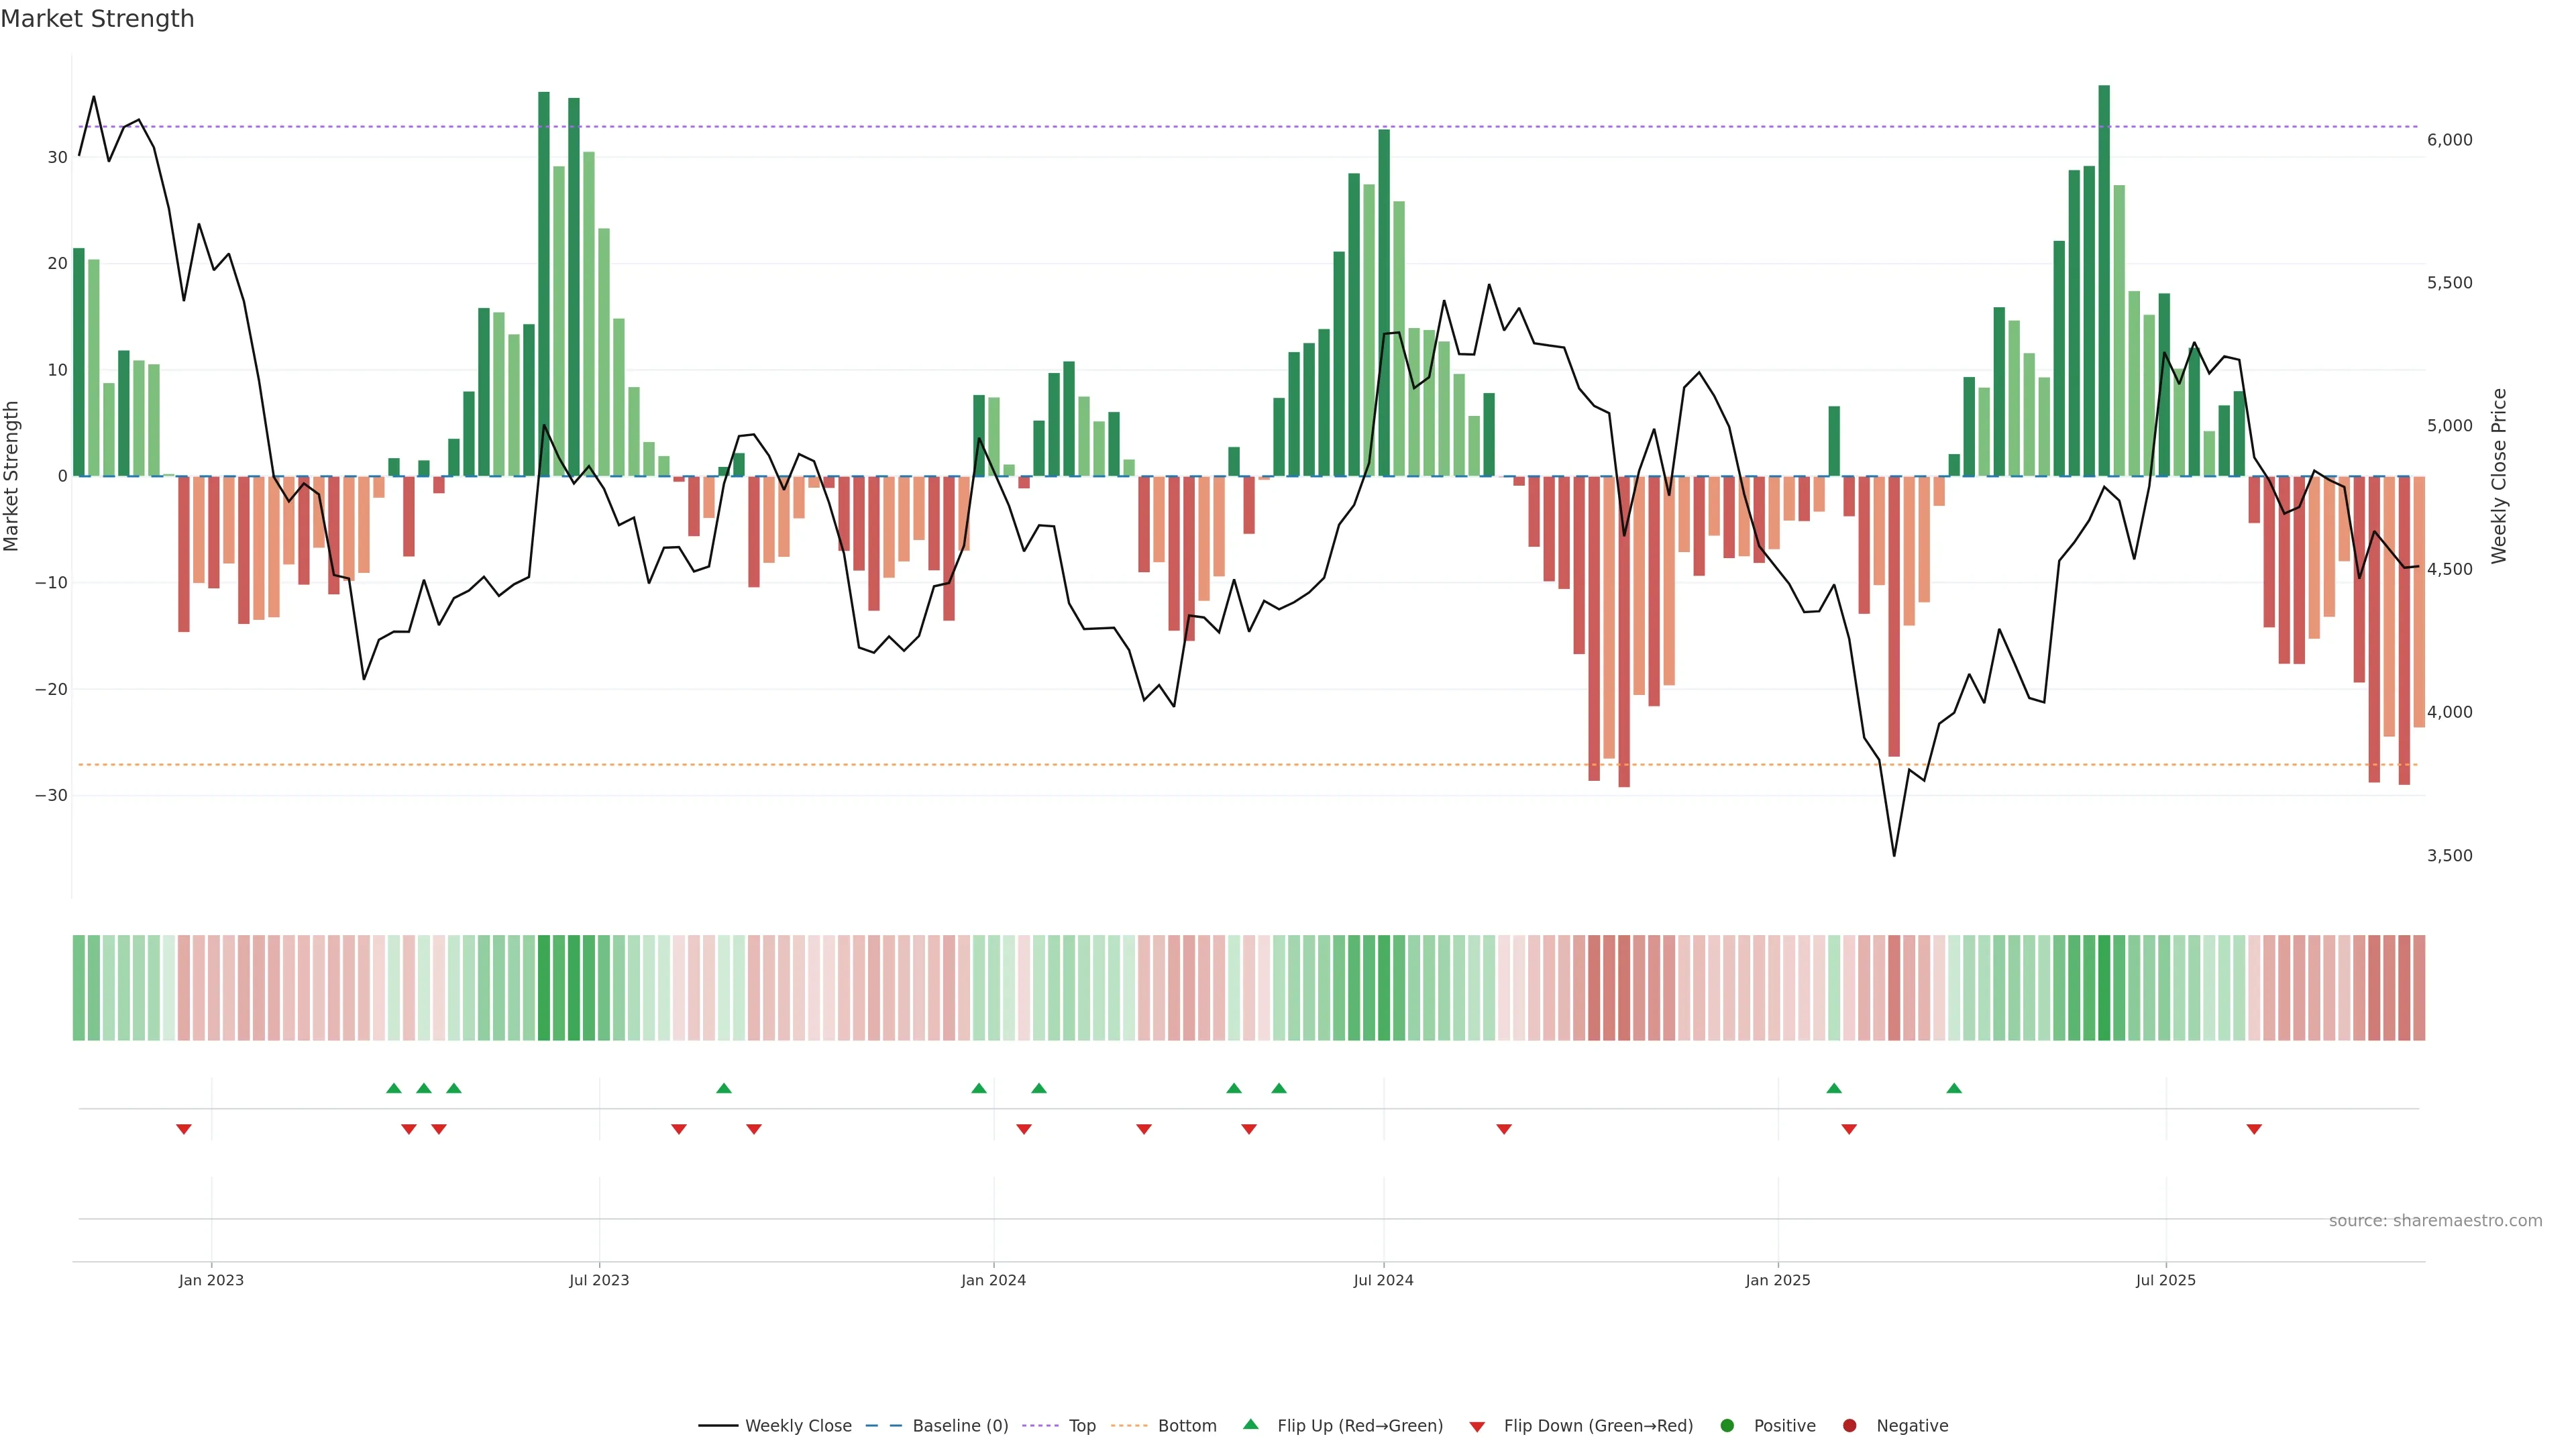Click the Jul 2025 x-axis label
Screen dimensions: 2576x1449
point(2165,1280)
